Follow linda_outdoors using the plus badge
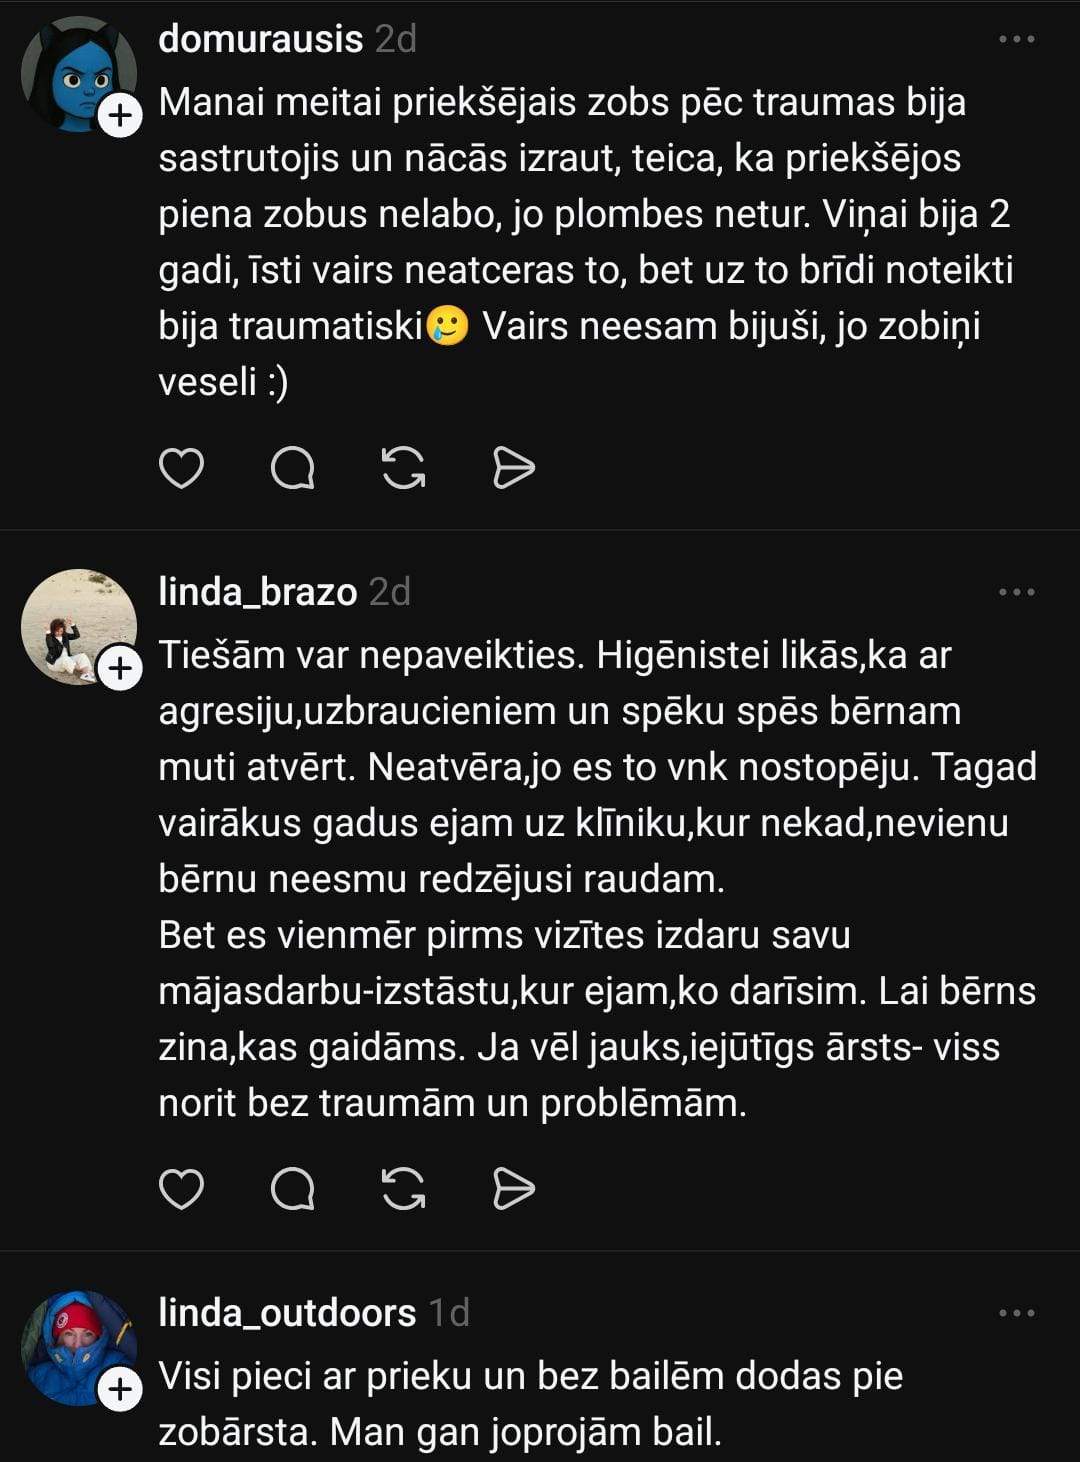The width and height of the screenshot is (1080, 1462). point(120,1389)
